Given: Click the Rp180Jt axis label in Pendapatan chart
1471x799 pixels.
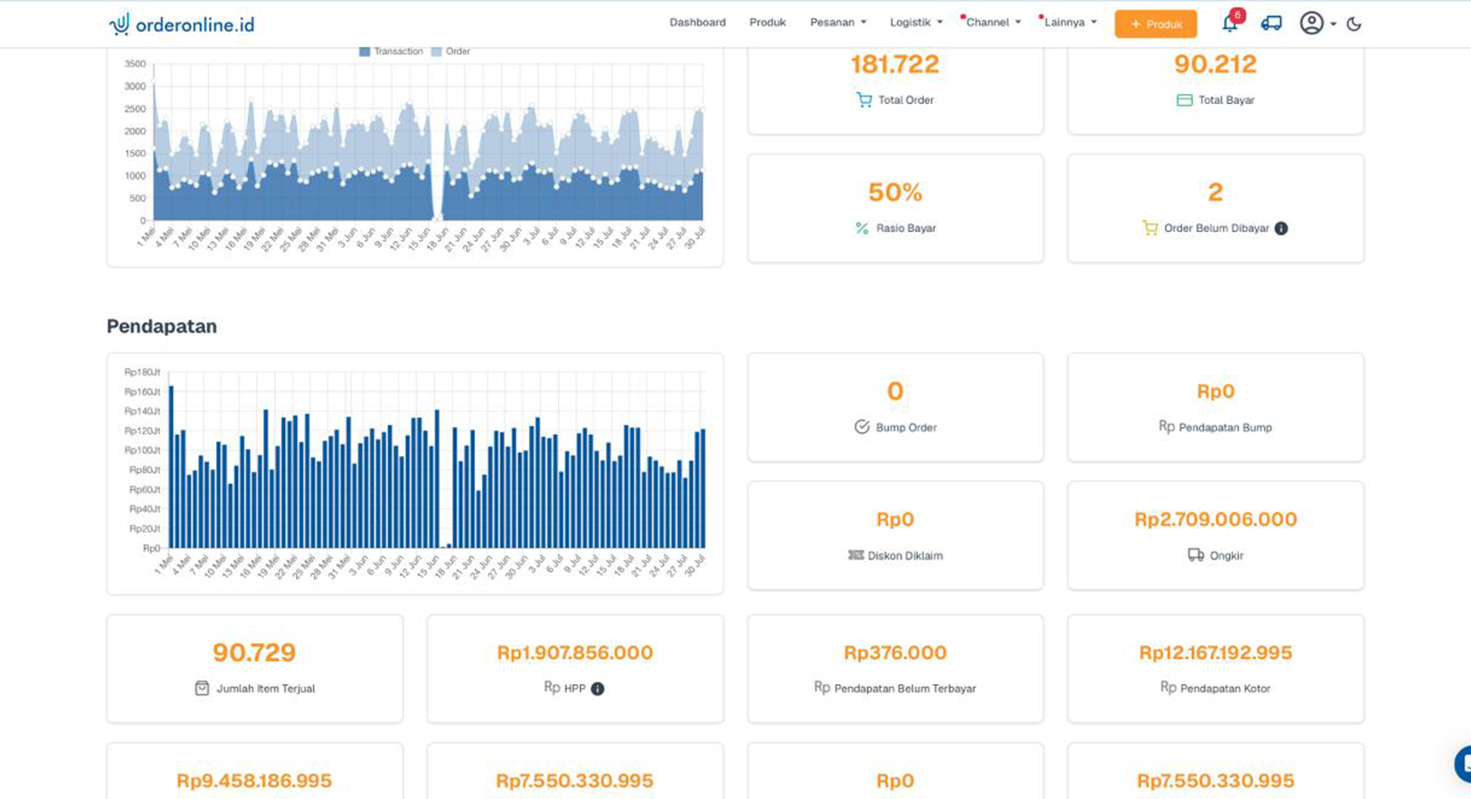Looking at the screenshot, I should [x=142, y=372].
